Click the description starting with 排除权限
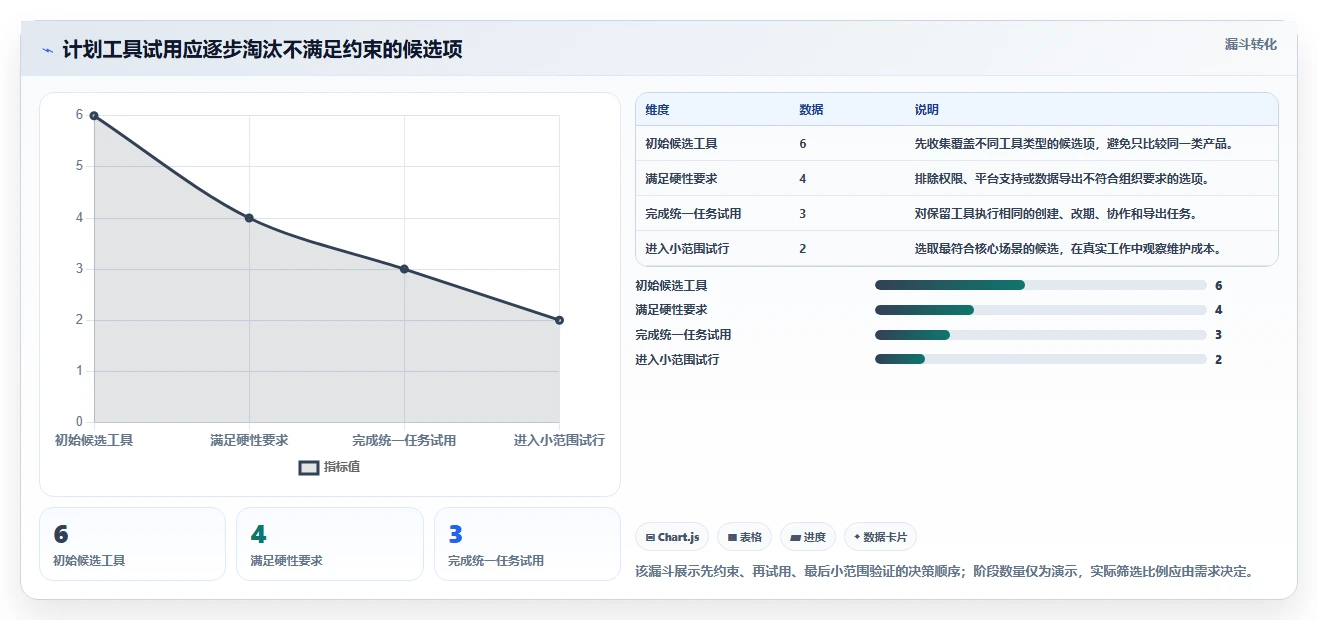Viewport: 1318px width, 620px height. click(1063, 179)
